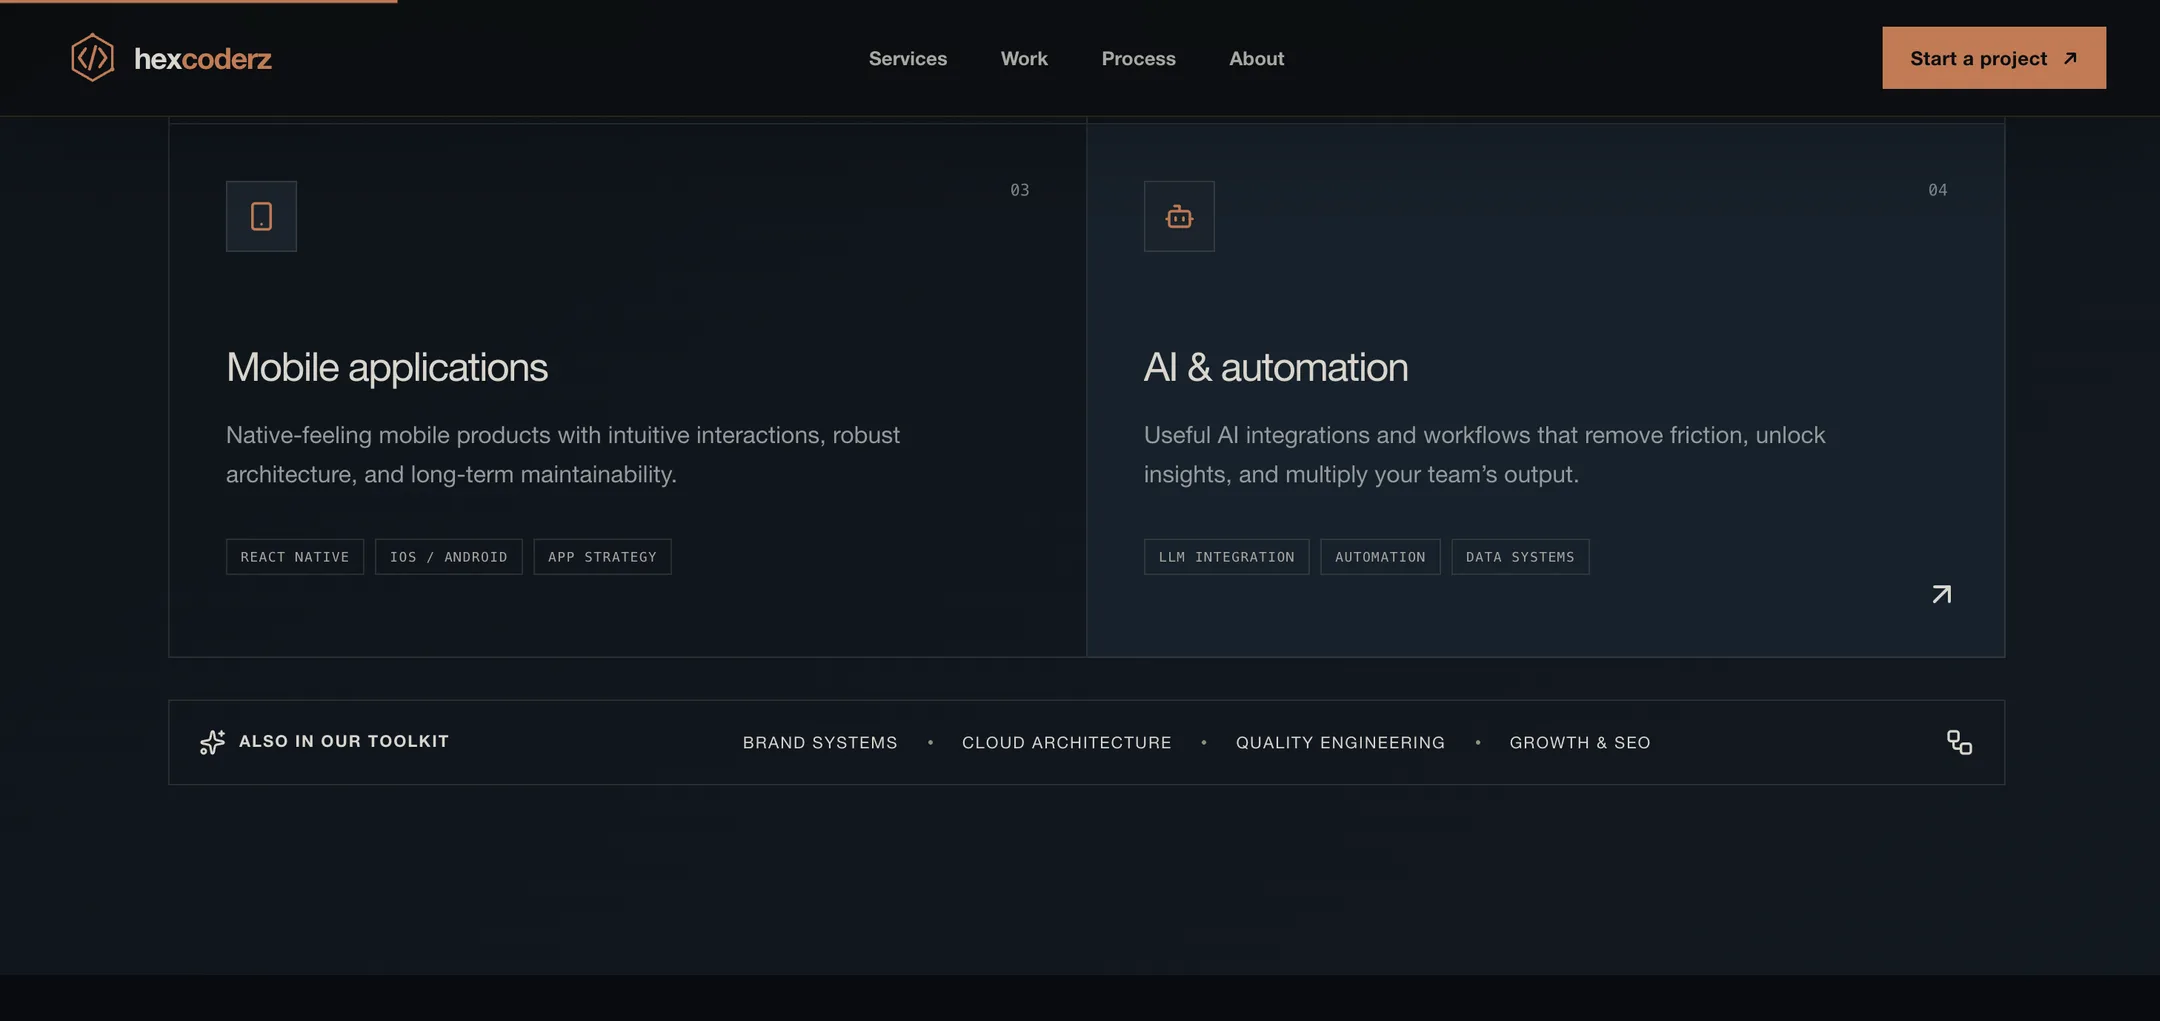The image size is (2160, 1021).
Task: Select the iOS / Android tag
Action: [x=449, y=557]
